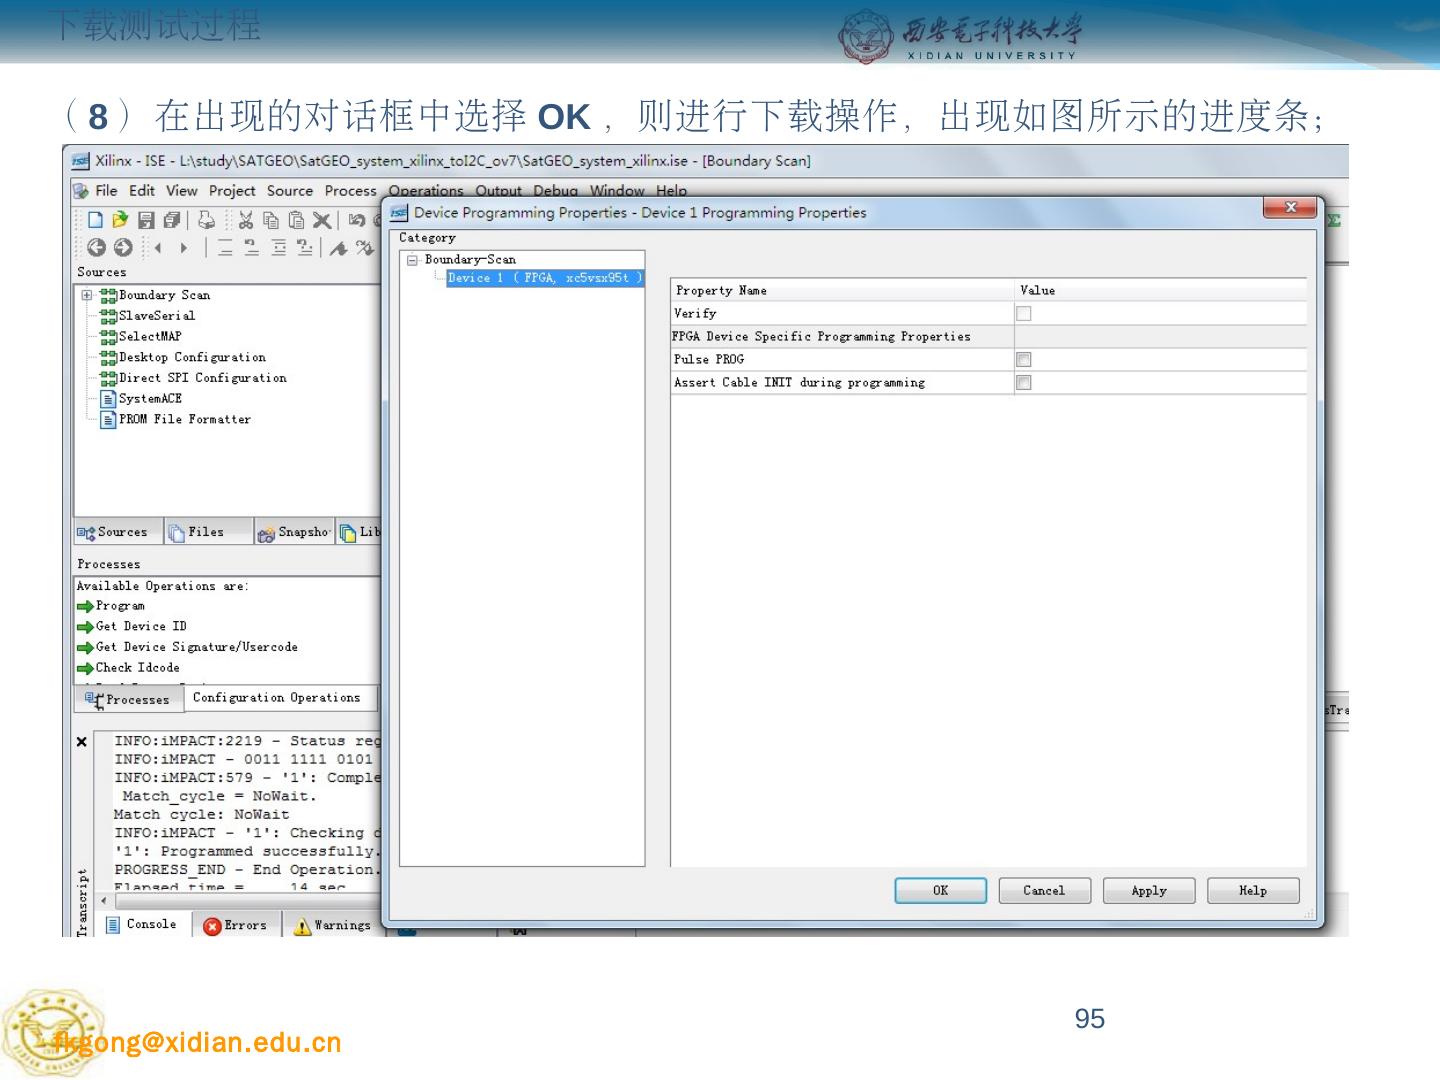Image resolution: width=1440 pixels, height=1080 pixels.
Task: Collapse the Boundary-Scan category tree node
Action: click(x=412, y=260)
